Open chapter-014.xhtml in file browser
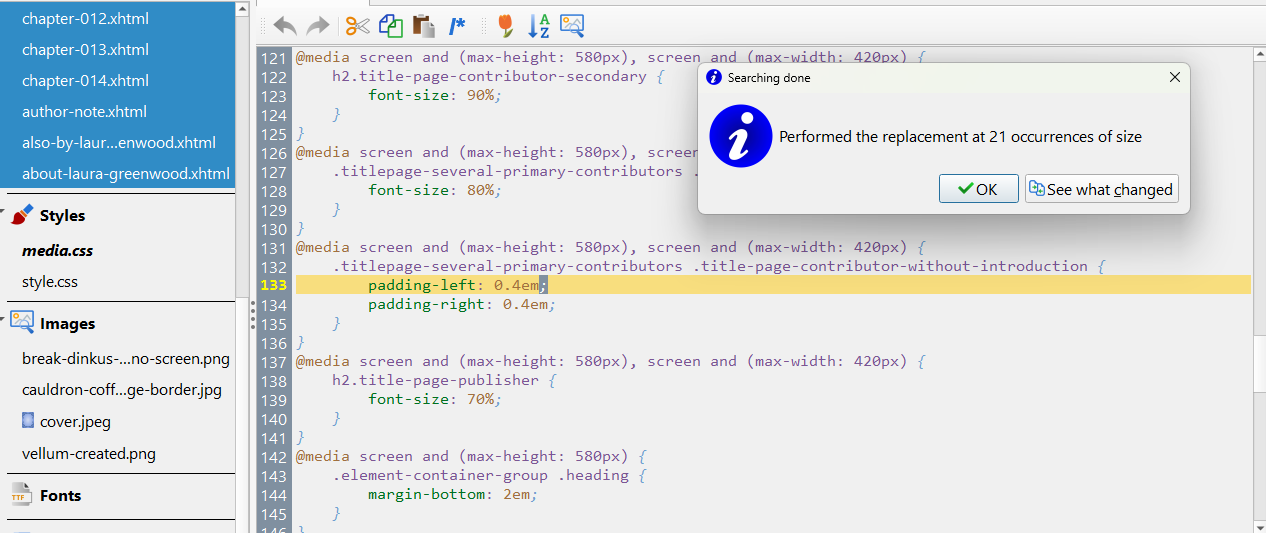 pos(85,80)
